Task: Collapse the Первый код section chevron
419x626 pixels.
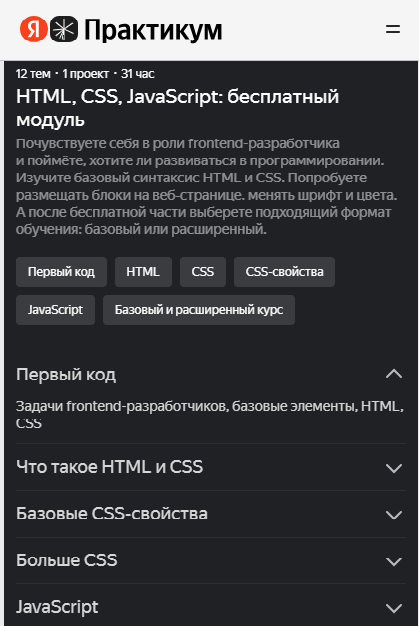Action: click(394, 374)
